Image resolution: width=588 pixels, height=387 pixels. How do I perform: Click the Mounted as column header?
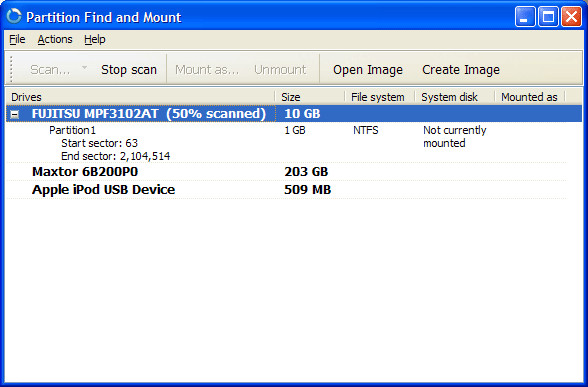[x=530, y=97]
